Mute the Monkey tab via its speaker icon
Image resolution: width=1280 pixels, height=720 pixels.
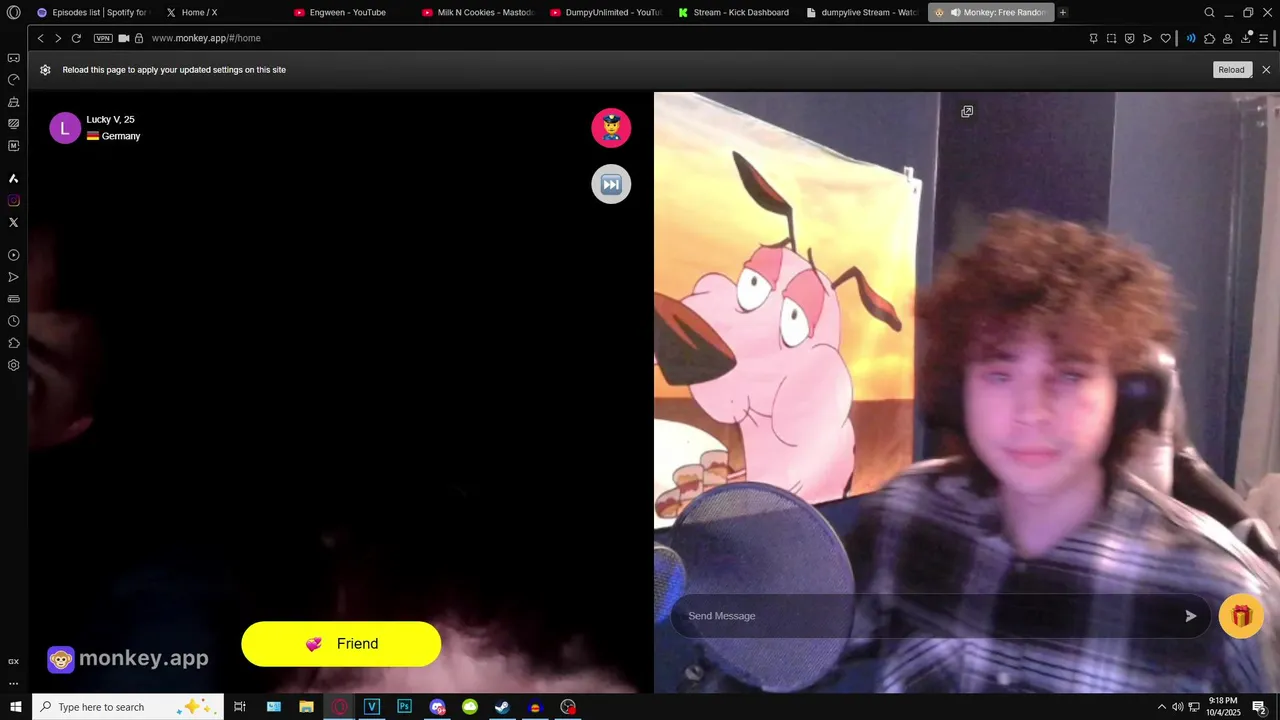coord(955,12)
